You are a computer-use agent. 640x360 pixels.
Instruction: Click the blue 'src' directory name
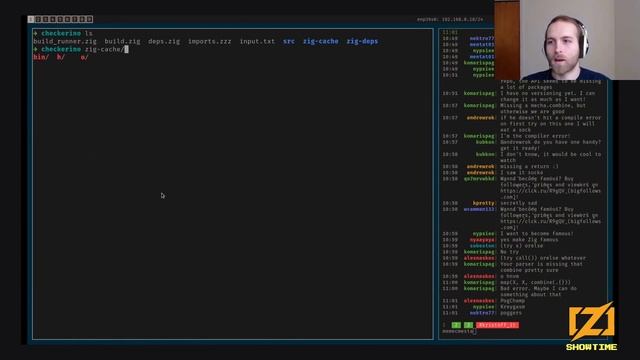pos(289,41)
